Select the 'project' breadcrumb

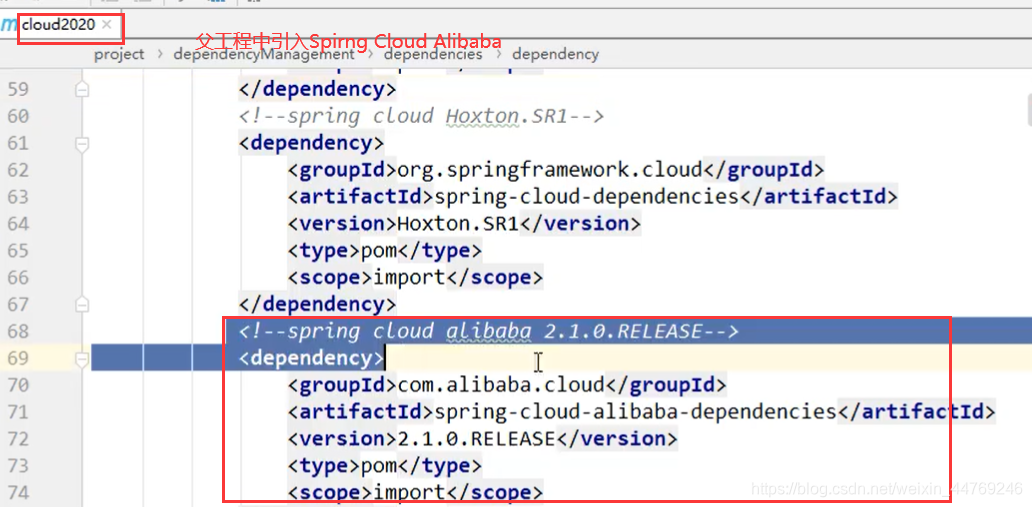119,54
